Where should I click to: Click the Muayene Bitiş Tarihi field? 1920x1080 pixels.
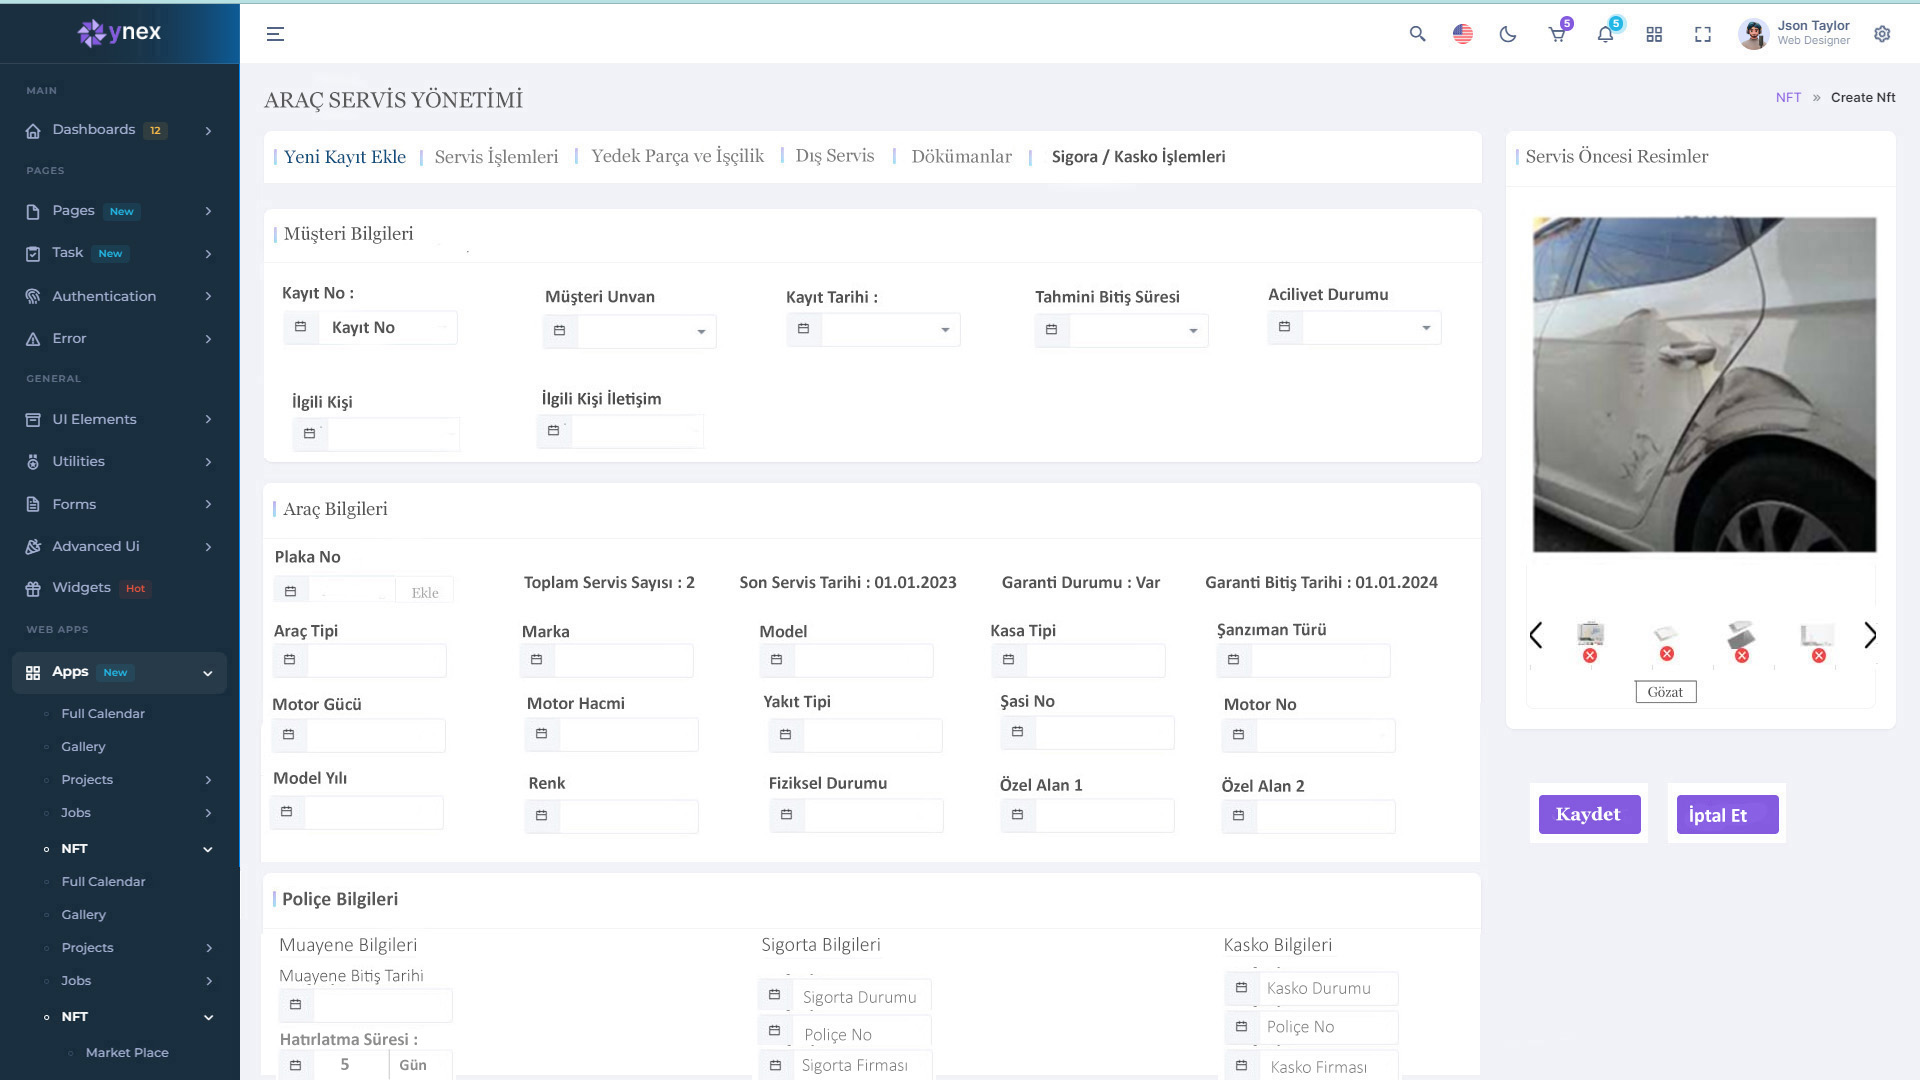pyautogui.click(x=366, y=1005)
